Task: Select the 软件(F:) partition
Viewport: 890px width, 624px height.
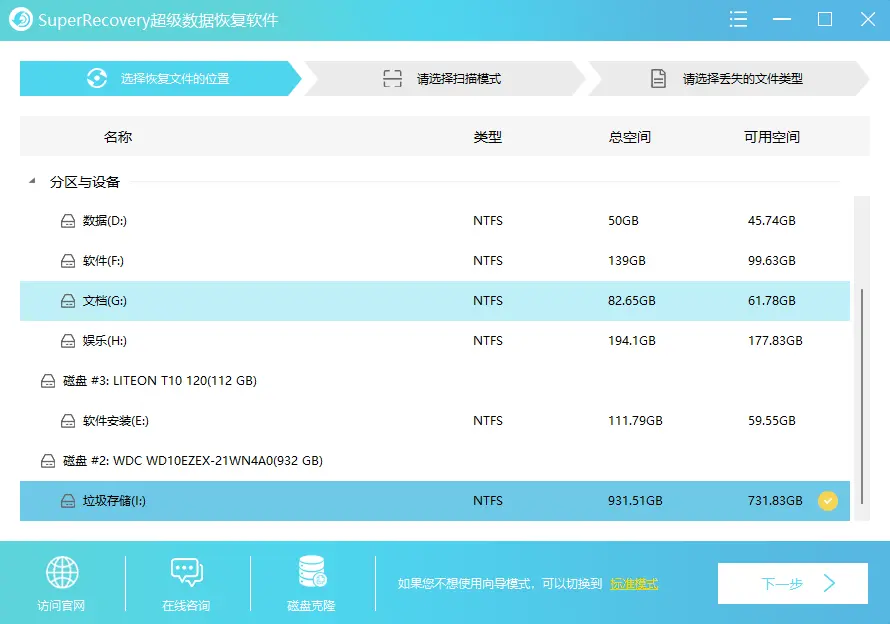Action: [435, 261]
